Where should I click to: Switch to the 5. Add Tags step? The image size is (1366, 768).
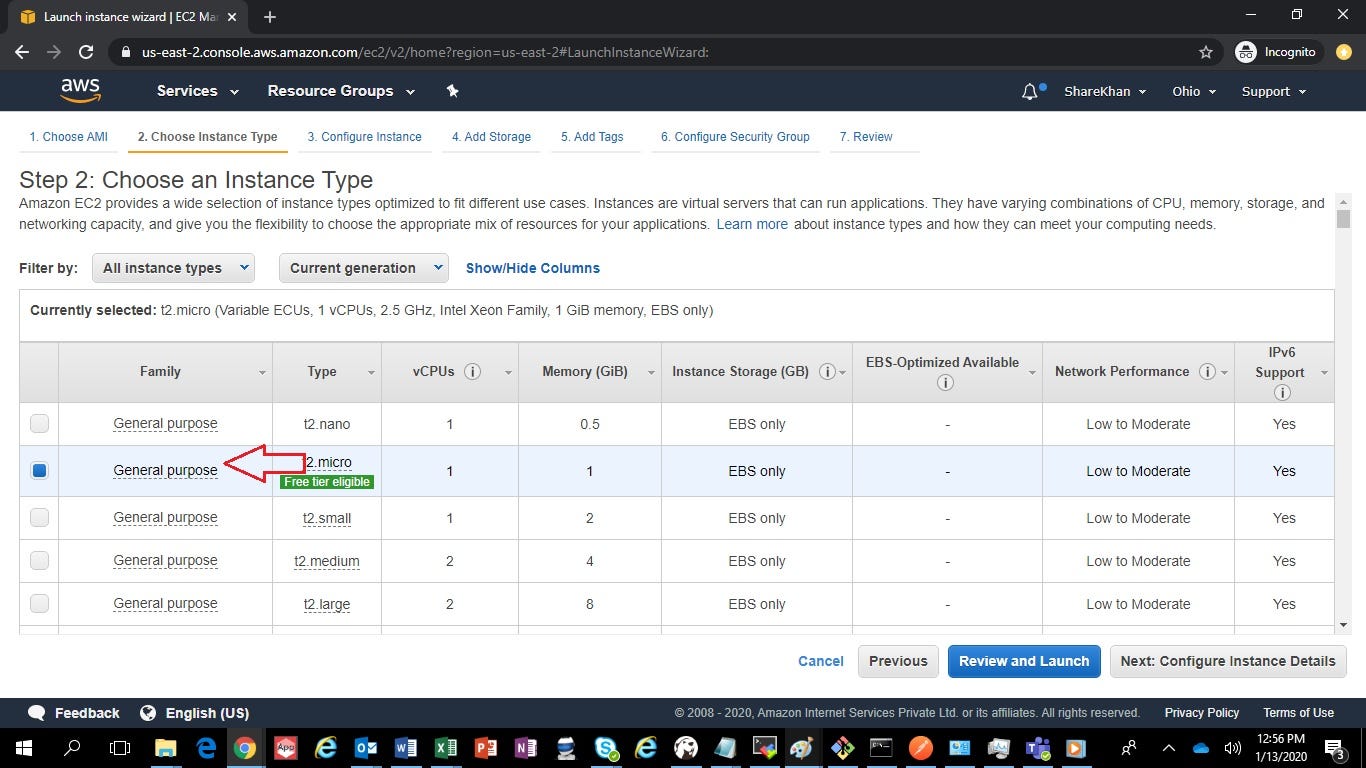[592, 137]
